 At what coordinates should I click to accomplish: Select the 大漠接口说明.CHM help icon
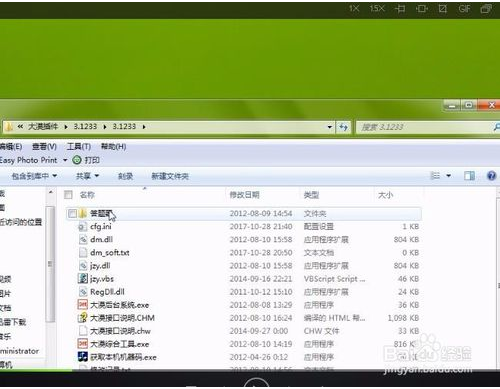tap(83, 318)
